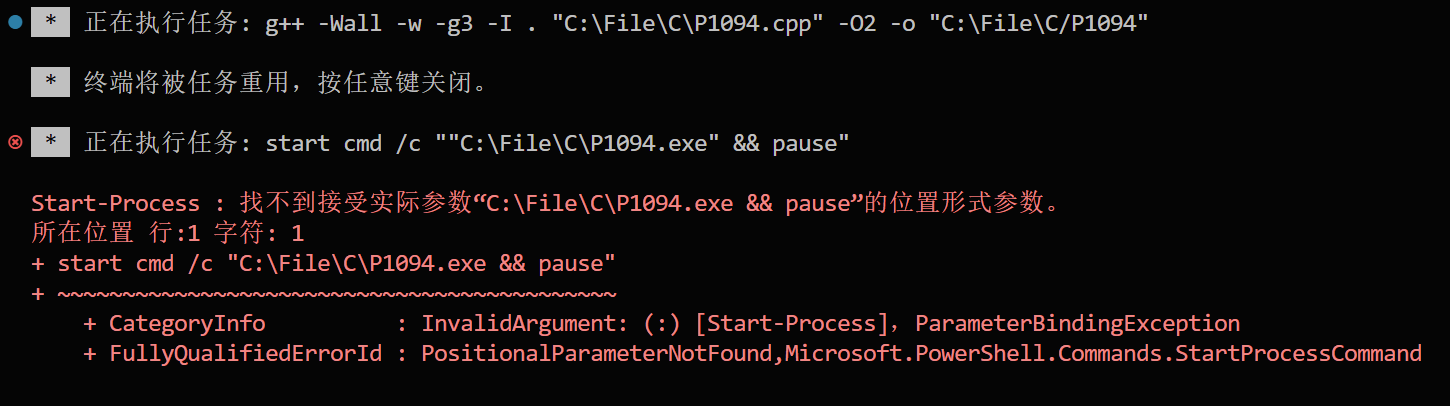This screenshot has width=1450, height=406.
Task: Click the asterisk badge on the start cmd task line
Action: tap(50, 143)
